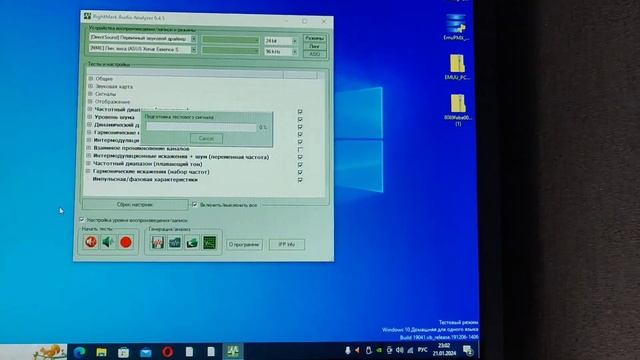This screenshot has height=360, width=640.
Task: Open Microsoft Edge from the taskbar
Action: click(x=80, y=351)
